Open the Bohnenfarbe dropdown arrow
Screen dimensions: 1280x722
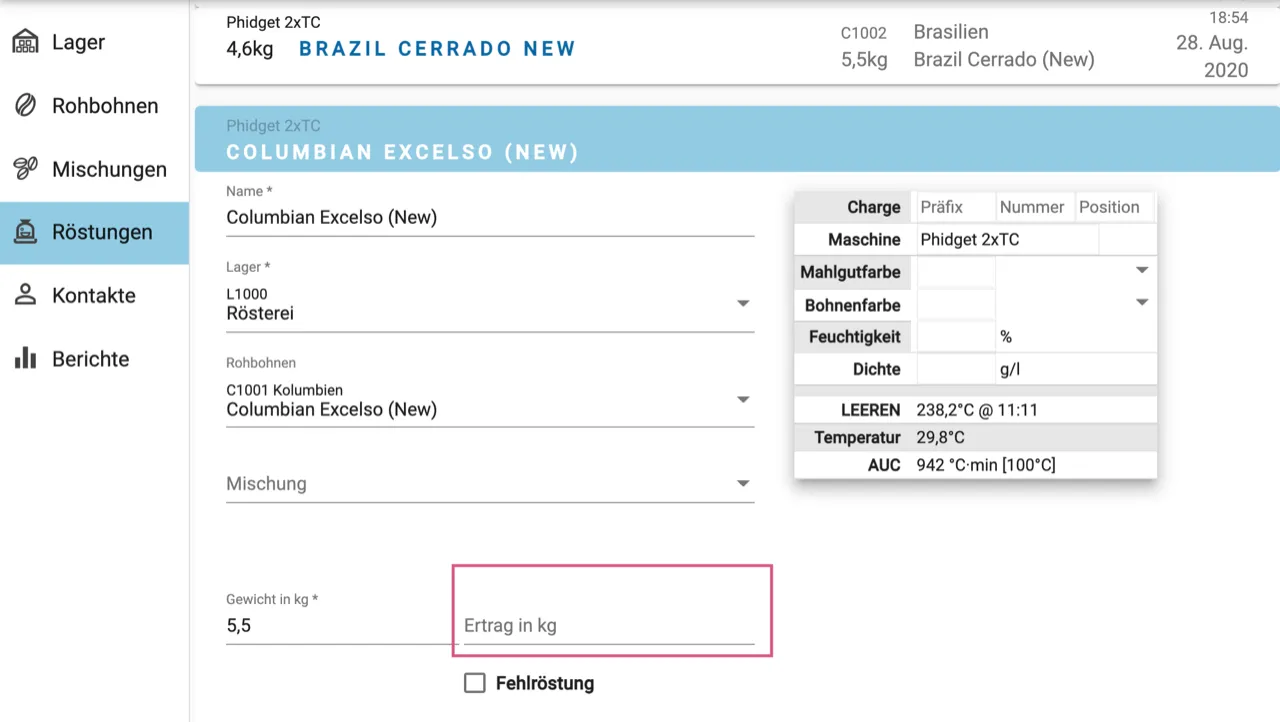pyautogui.click(x=1141, y=303)
